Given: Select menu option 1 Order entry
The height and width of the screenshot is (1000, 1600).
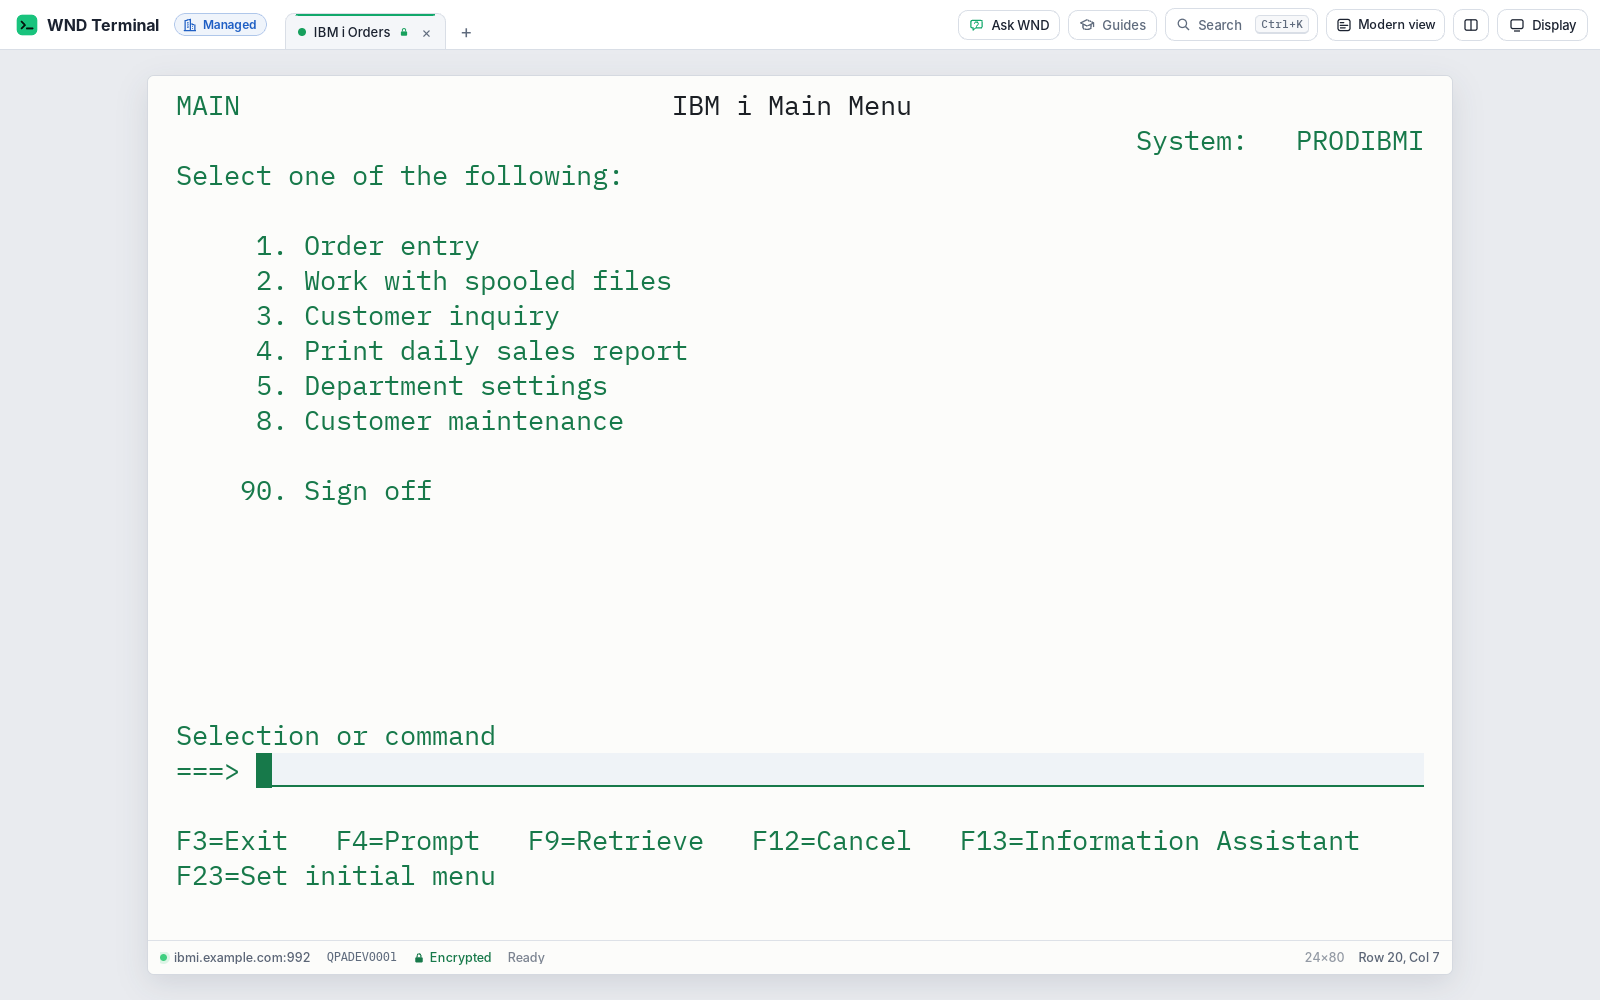Looking at the screenshot, I should coord(368,246).
